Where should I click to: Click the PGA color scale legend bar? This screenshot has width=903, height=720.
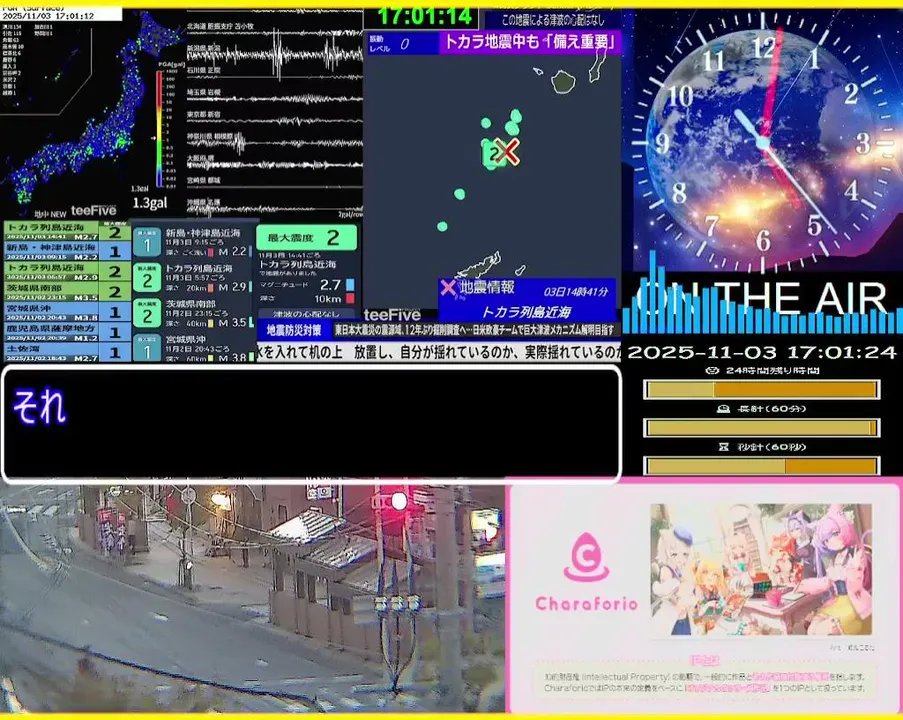click(159, 128)
